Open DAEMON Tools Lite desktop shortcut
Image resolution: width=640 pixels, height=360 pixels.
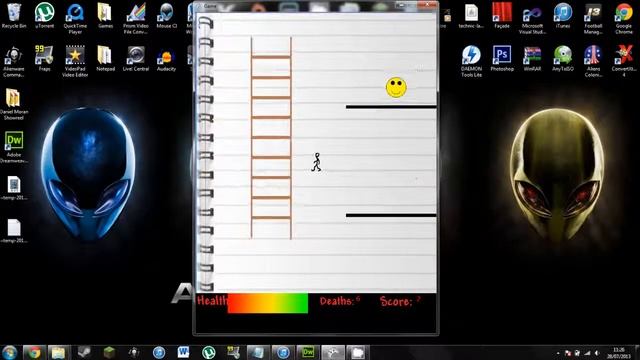(471, 61)
